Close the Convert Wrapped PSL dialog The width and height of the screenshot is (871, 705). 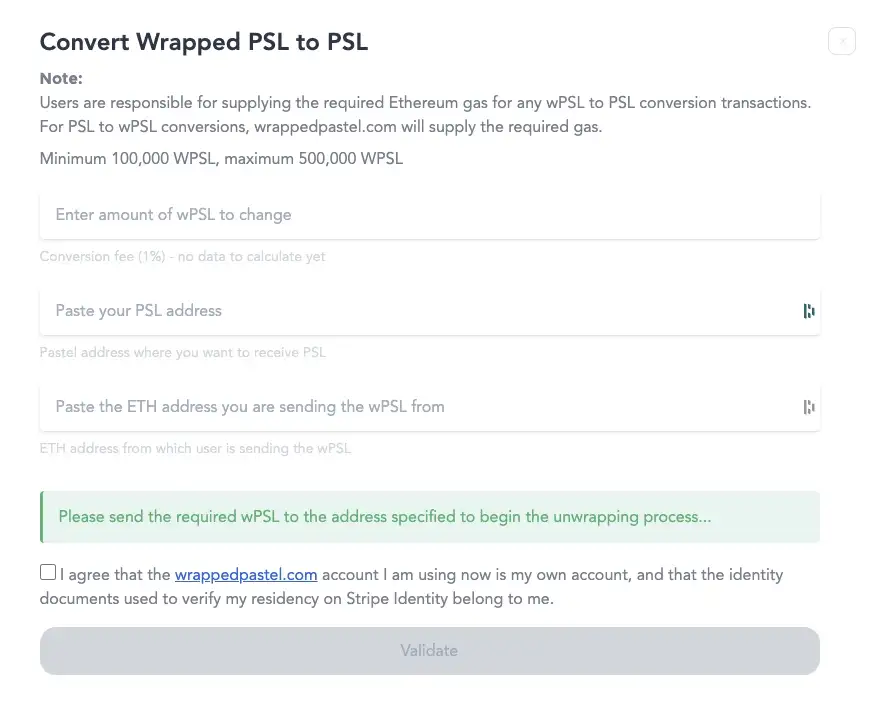tap(842, 41)
